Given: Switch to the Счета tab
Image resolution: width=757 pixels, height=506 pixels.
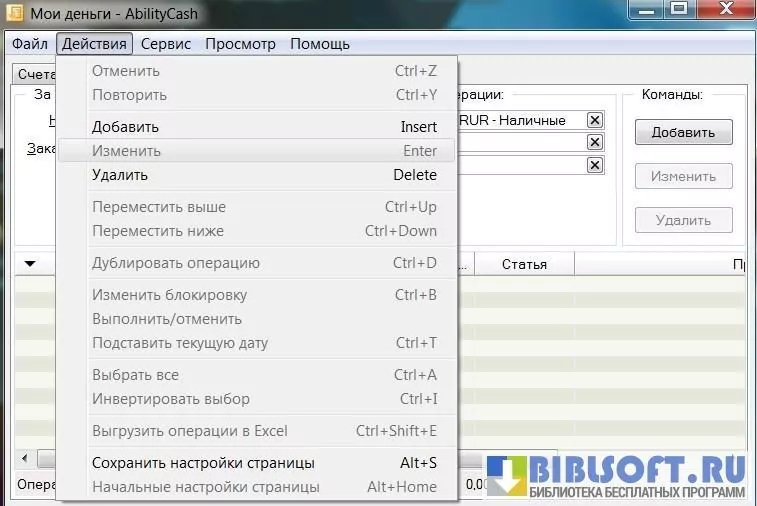Looking at the screenshot, I should tap(35, 74).
